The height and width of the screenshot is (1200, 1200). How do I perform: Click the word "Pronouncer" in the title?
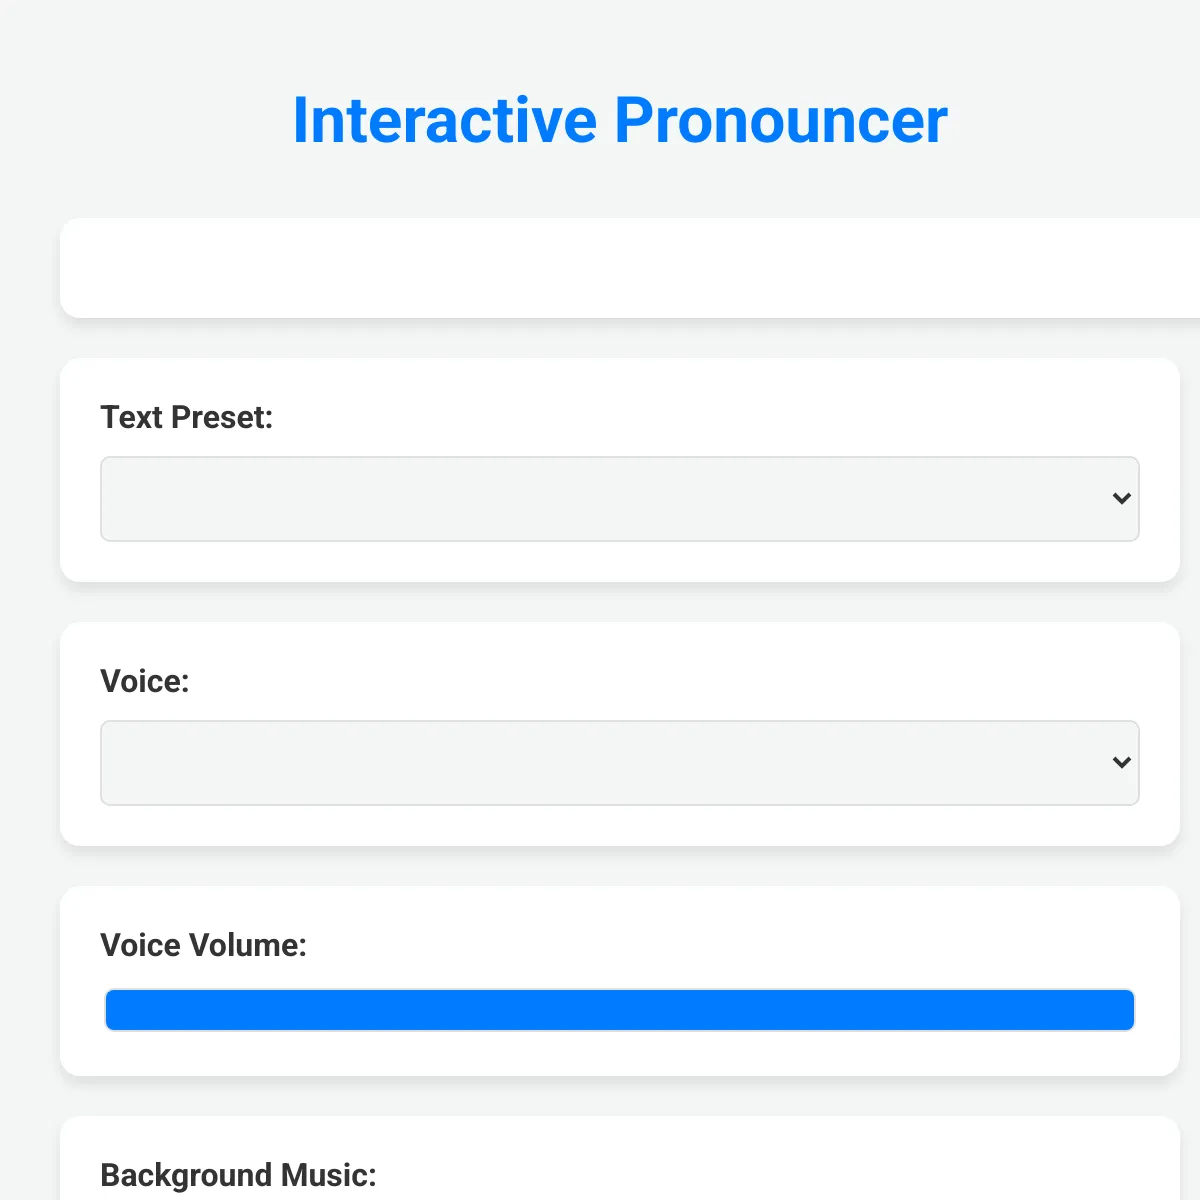pyautogui.click(x=781, y=120)
